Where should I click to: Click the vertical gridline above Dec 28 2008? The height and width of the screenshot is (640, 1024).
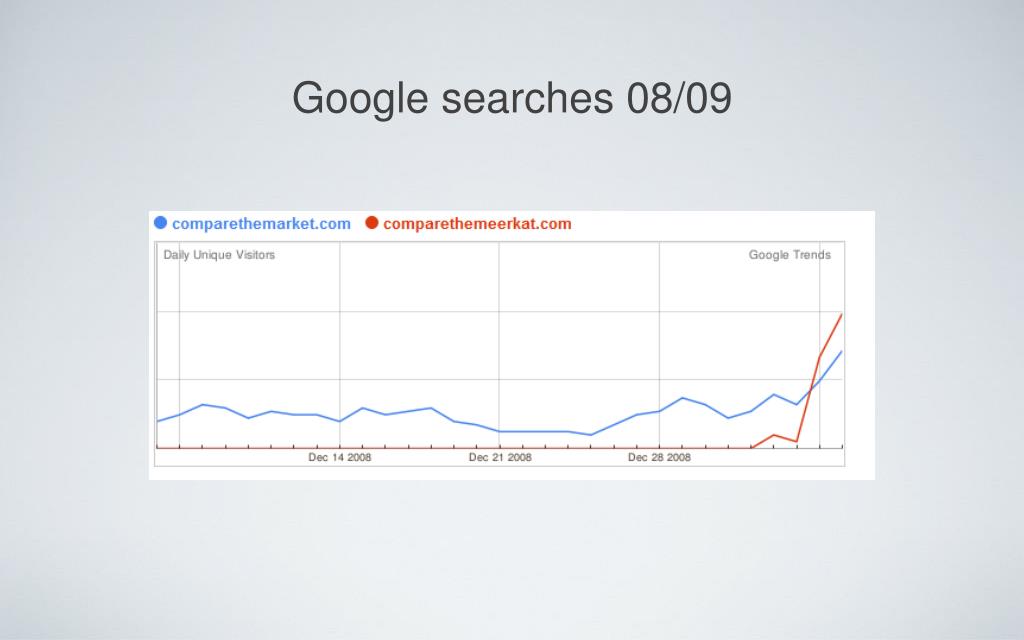(659, 327)
